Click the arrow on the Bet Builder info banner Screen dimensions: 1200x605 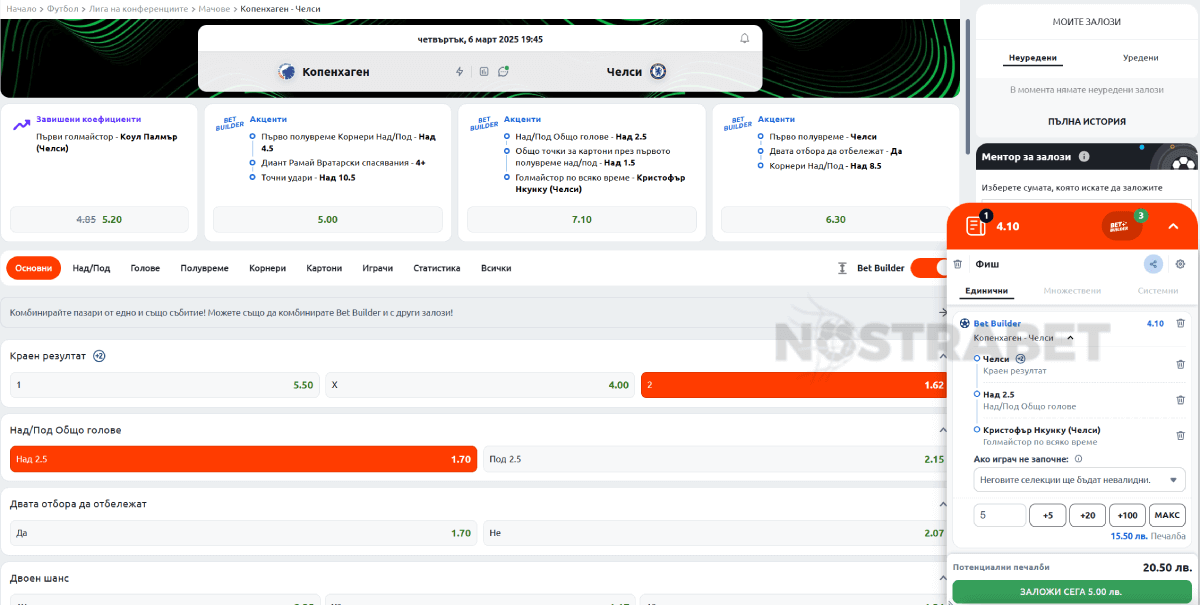pyautogui.click(x=942, y=312)
